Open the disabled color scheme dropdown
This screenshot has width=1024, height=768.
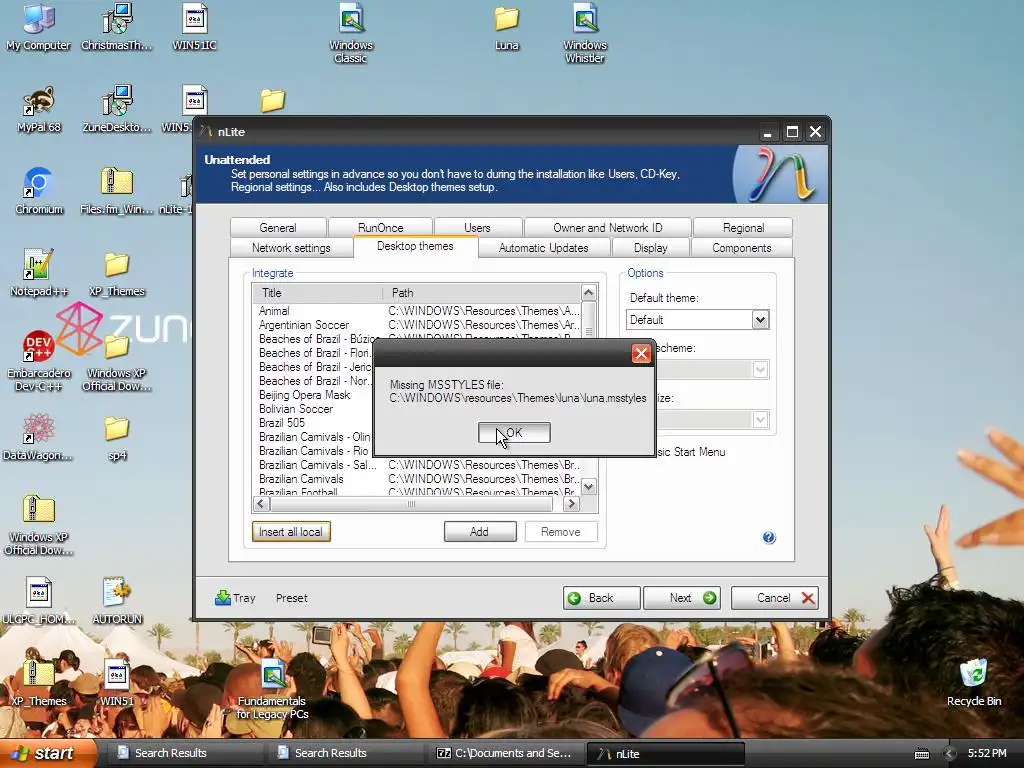pos(760,370)
